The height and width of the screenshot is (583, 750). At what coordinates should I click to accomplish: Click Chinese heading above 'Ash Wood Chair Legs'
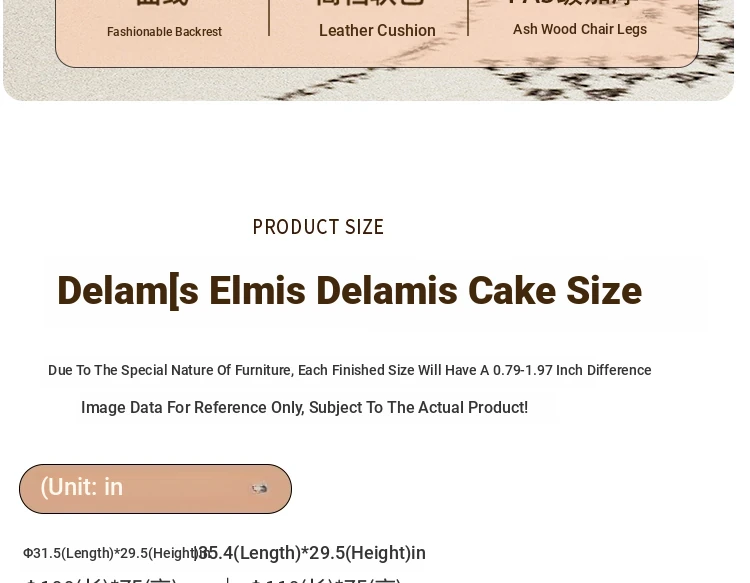[575, 3]
